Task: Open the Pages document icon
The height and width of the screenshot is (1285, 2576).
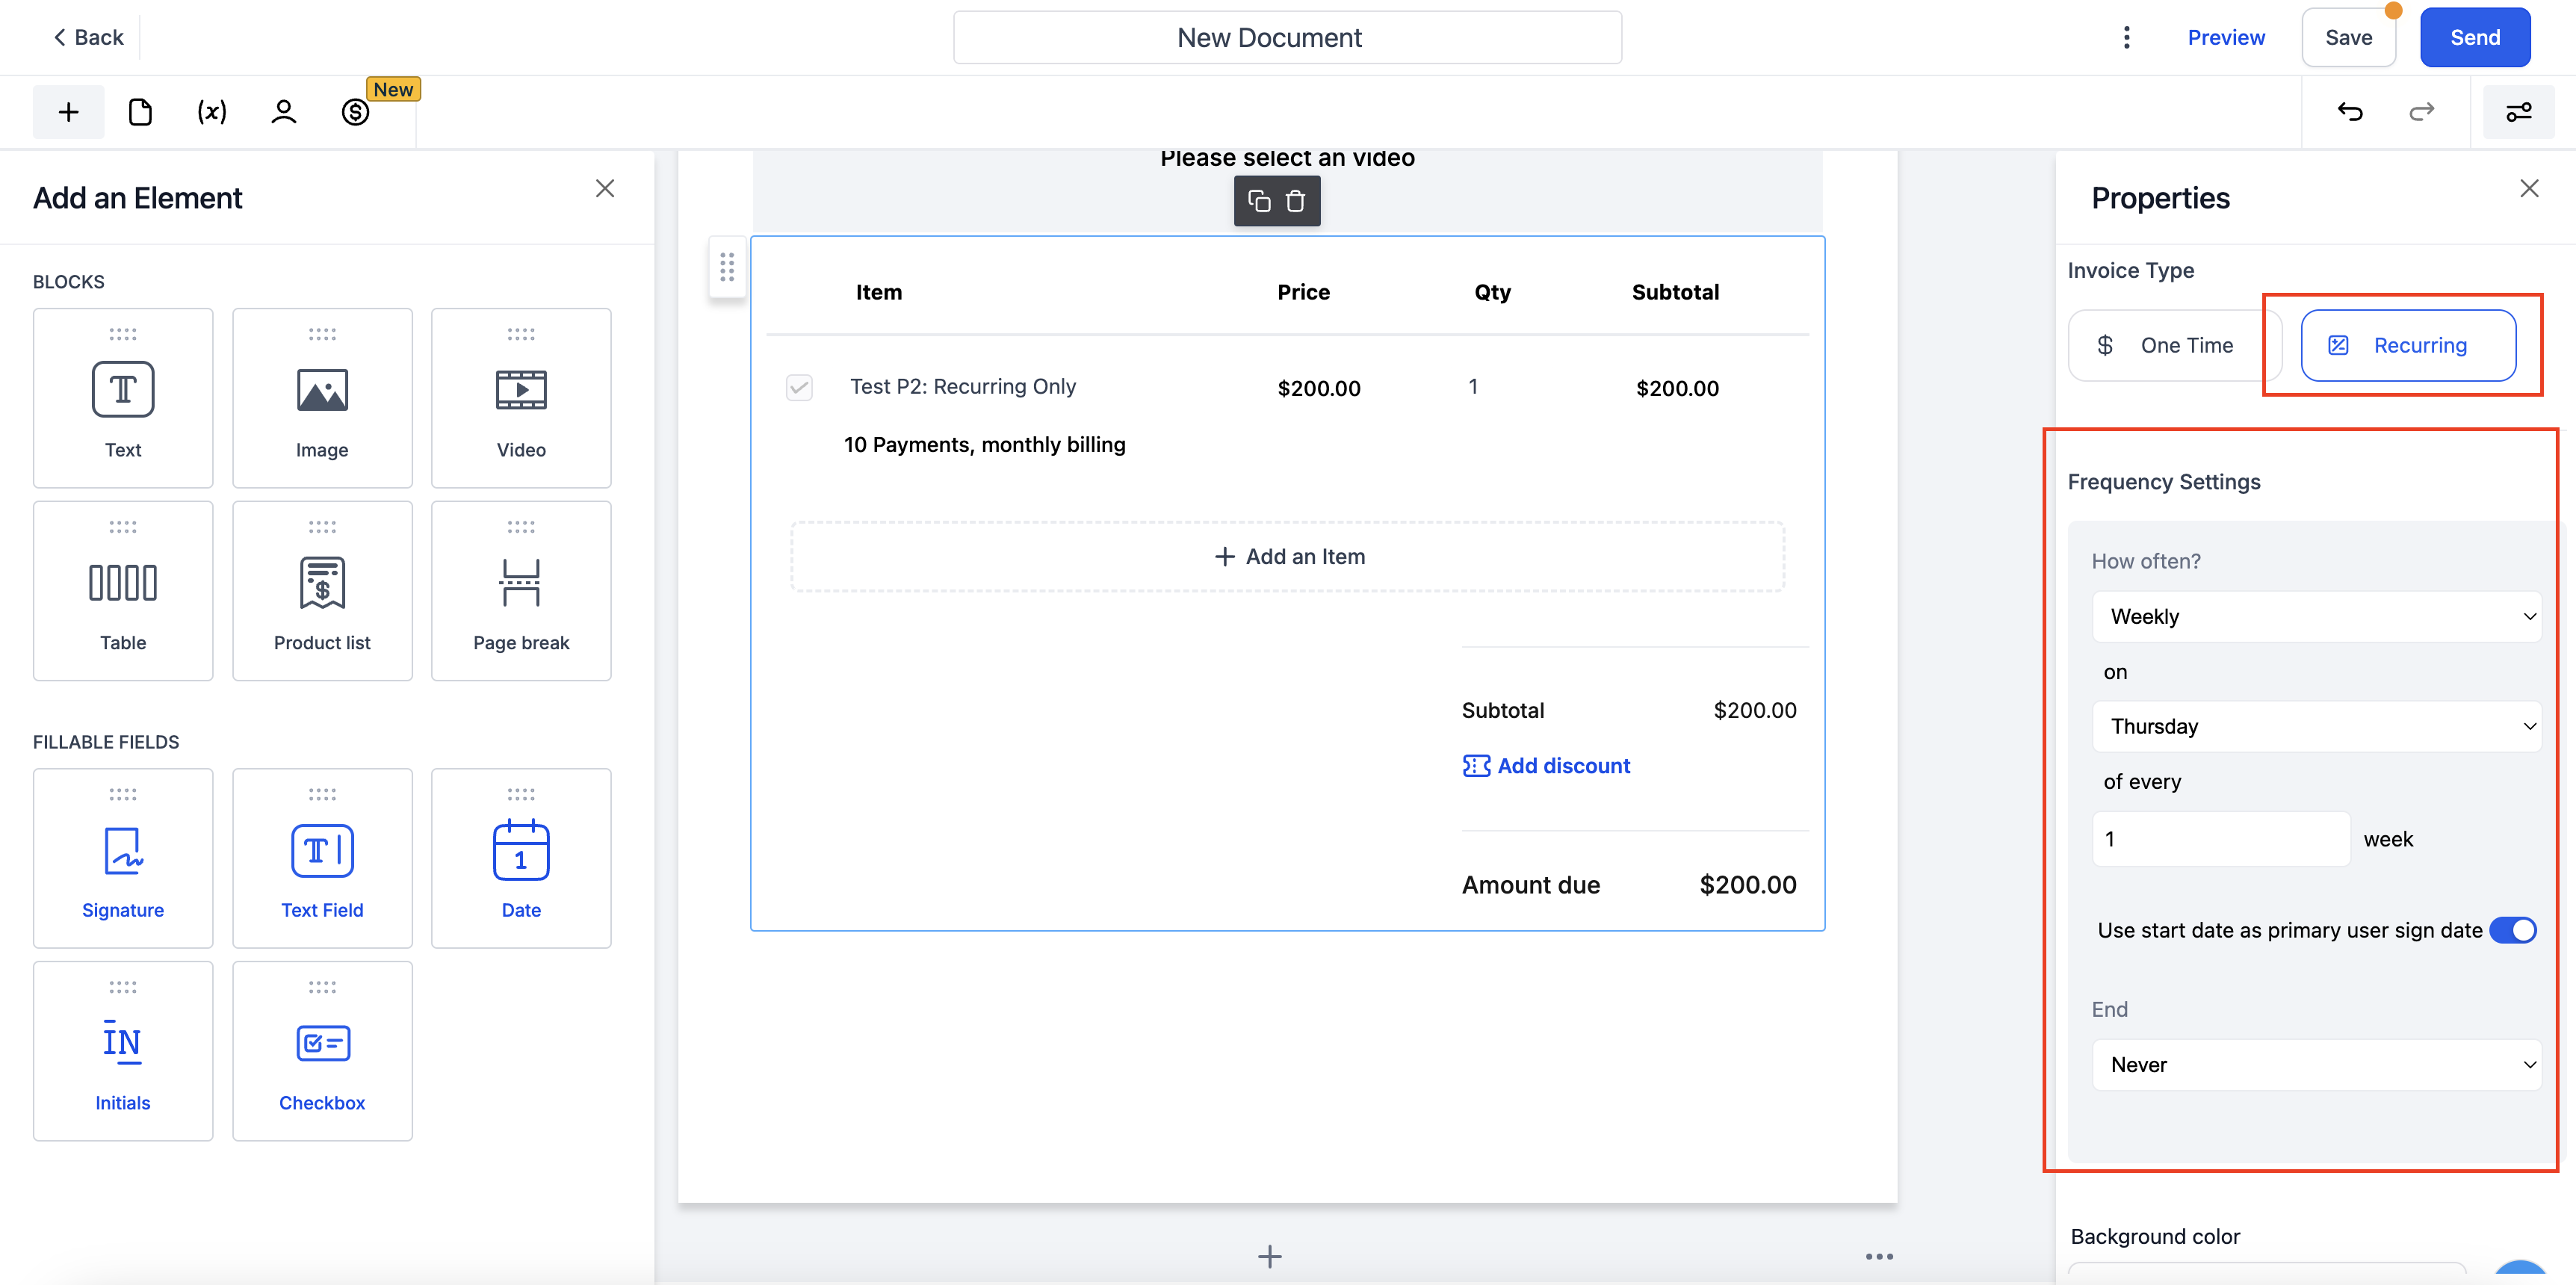Action: tap(140, 112)
